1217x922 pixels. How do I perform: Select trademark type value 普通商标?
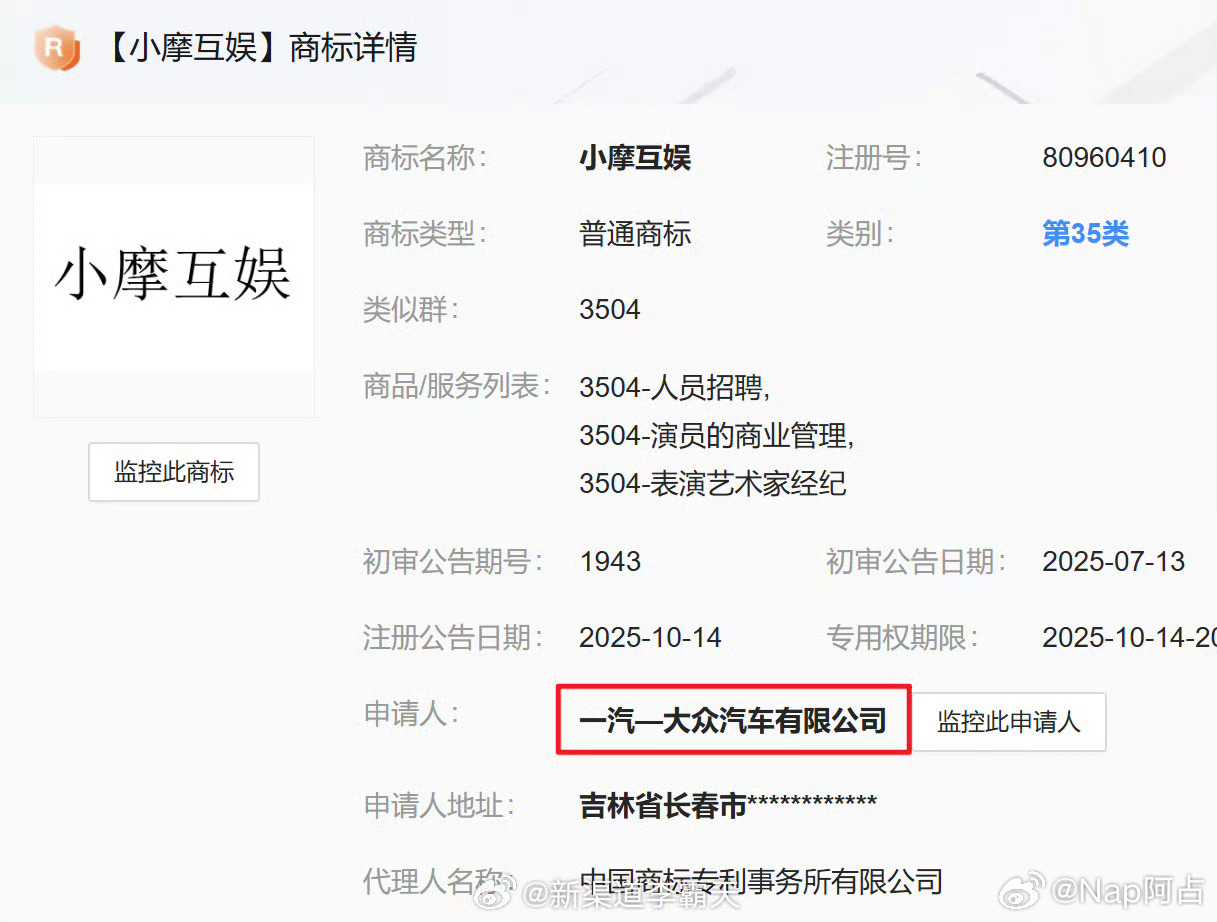tap(635, 234)
